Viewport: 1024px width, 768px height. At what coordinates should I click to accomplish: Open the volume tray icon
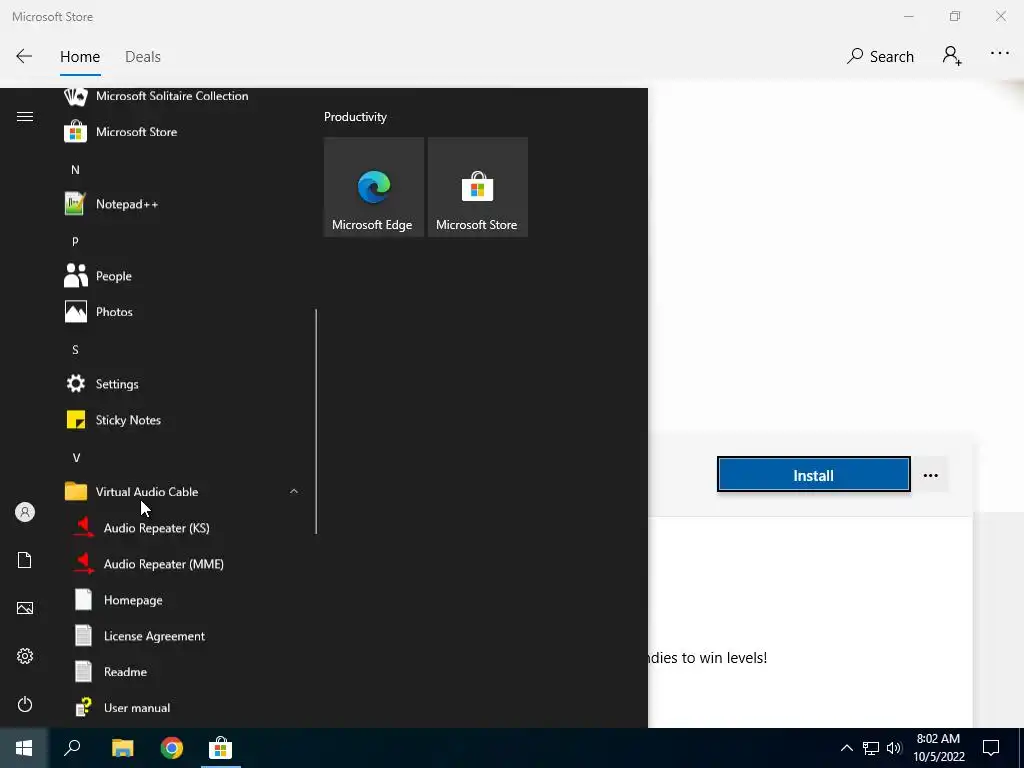[x=894, y=748]
